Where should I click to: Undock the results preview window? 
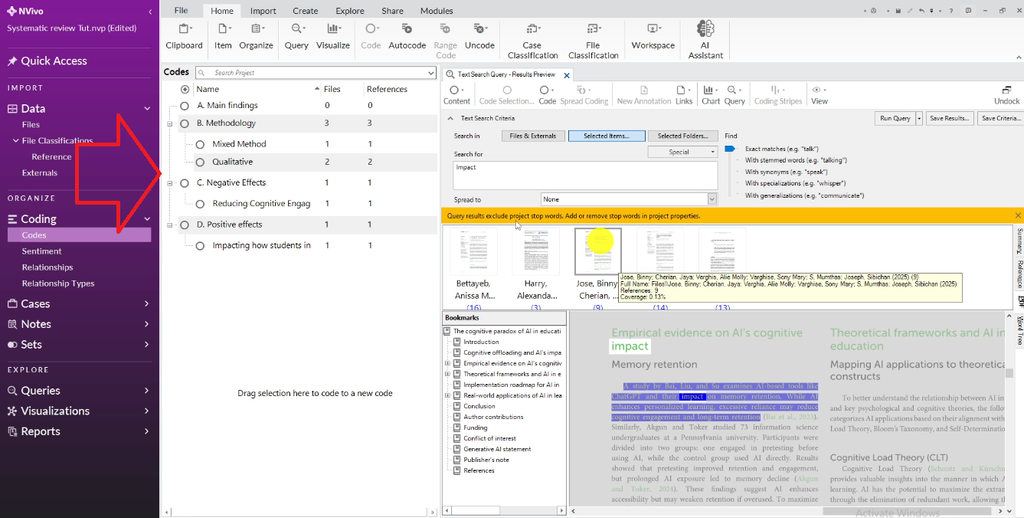(1006, 95)
